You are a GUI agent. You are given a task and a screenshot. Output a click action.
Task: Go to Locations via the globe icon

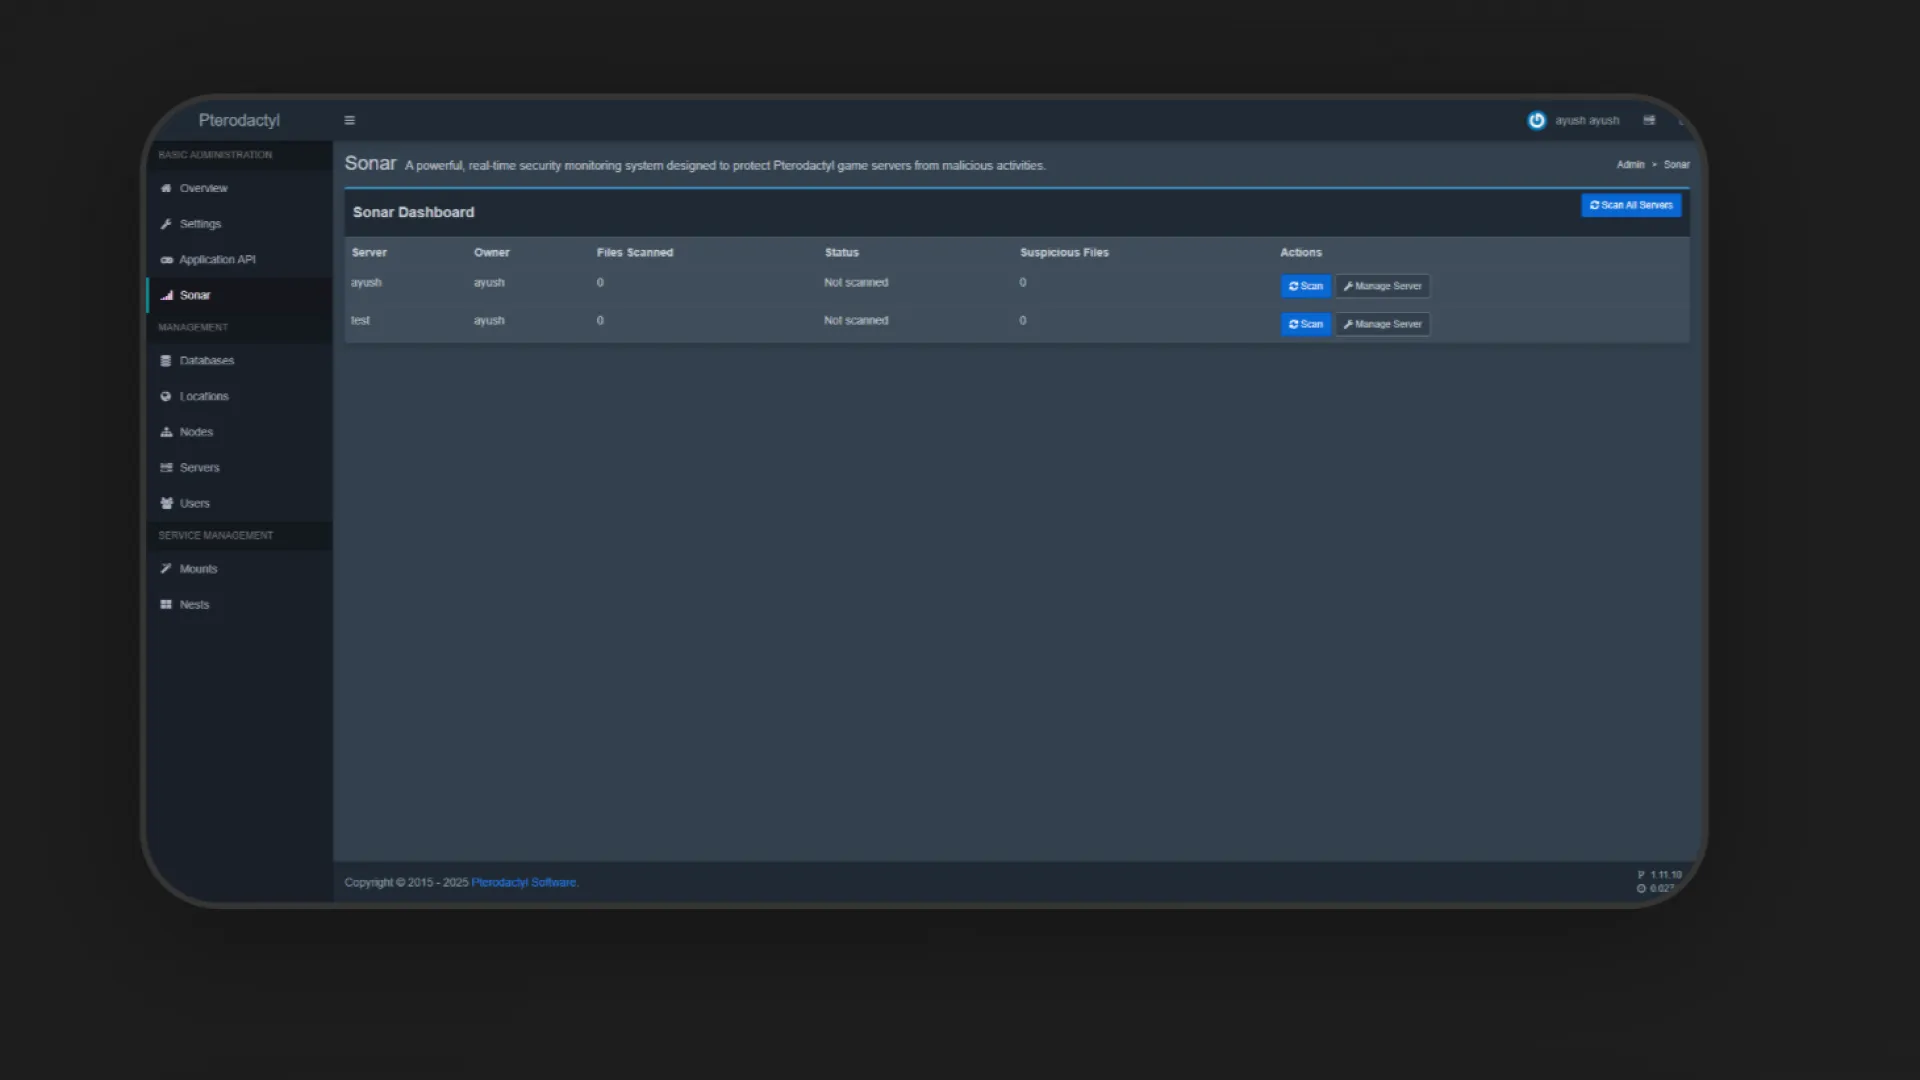tap(166, 396)
